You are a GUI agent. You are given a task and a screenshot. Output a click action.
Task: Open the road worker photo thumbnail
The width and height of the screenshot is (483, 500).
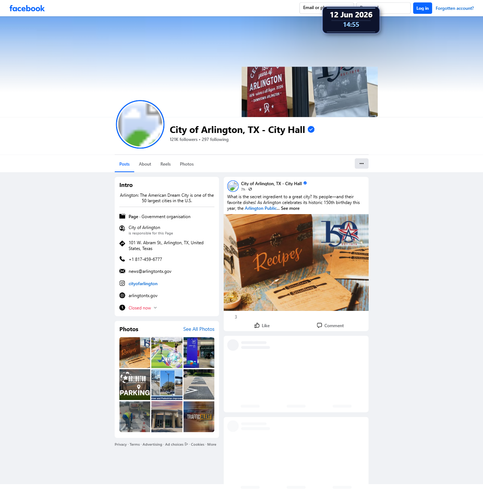pos(135,416)
